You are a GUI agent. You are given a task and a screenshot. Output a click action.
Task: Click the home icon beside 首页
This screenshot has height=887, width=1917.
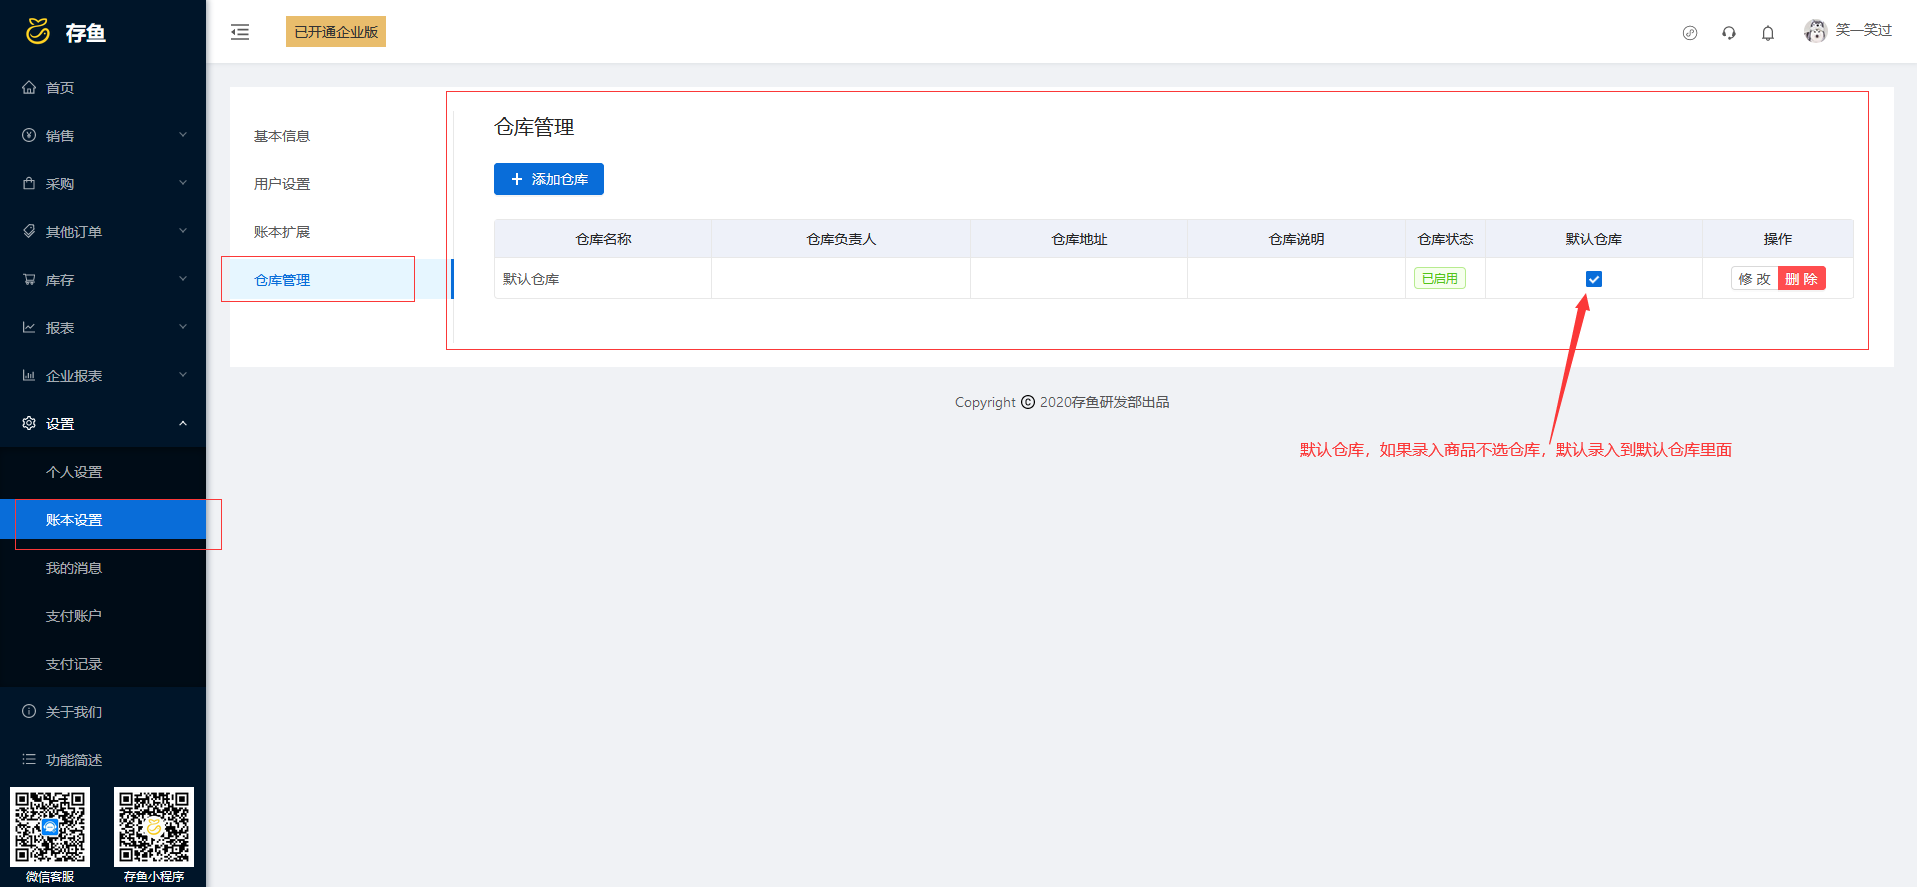29,87
